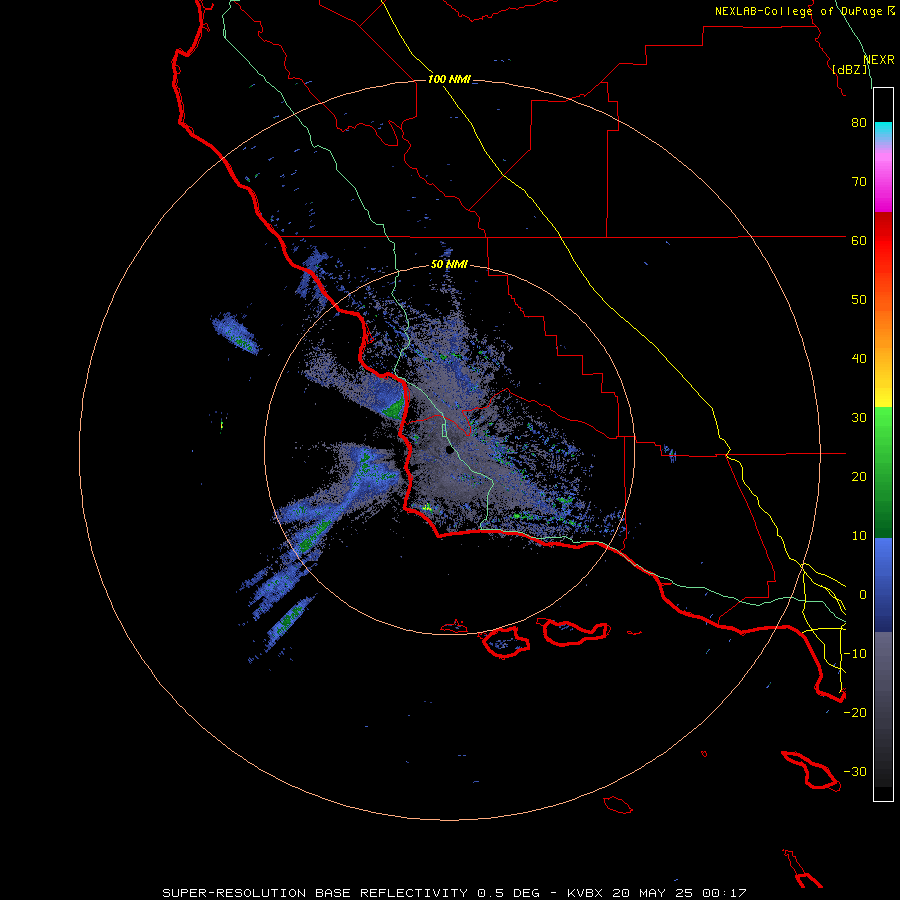Click the -10 value on the dBZ scale
The width and height of the screenshot is (900, 900).
[855, 654]
